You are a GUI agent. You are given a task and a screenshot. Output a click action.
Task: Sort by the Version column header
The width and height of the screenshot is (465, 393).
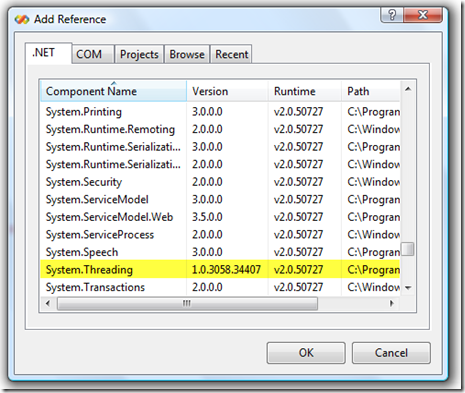pos(227,91)
